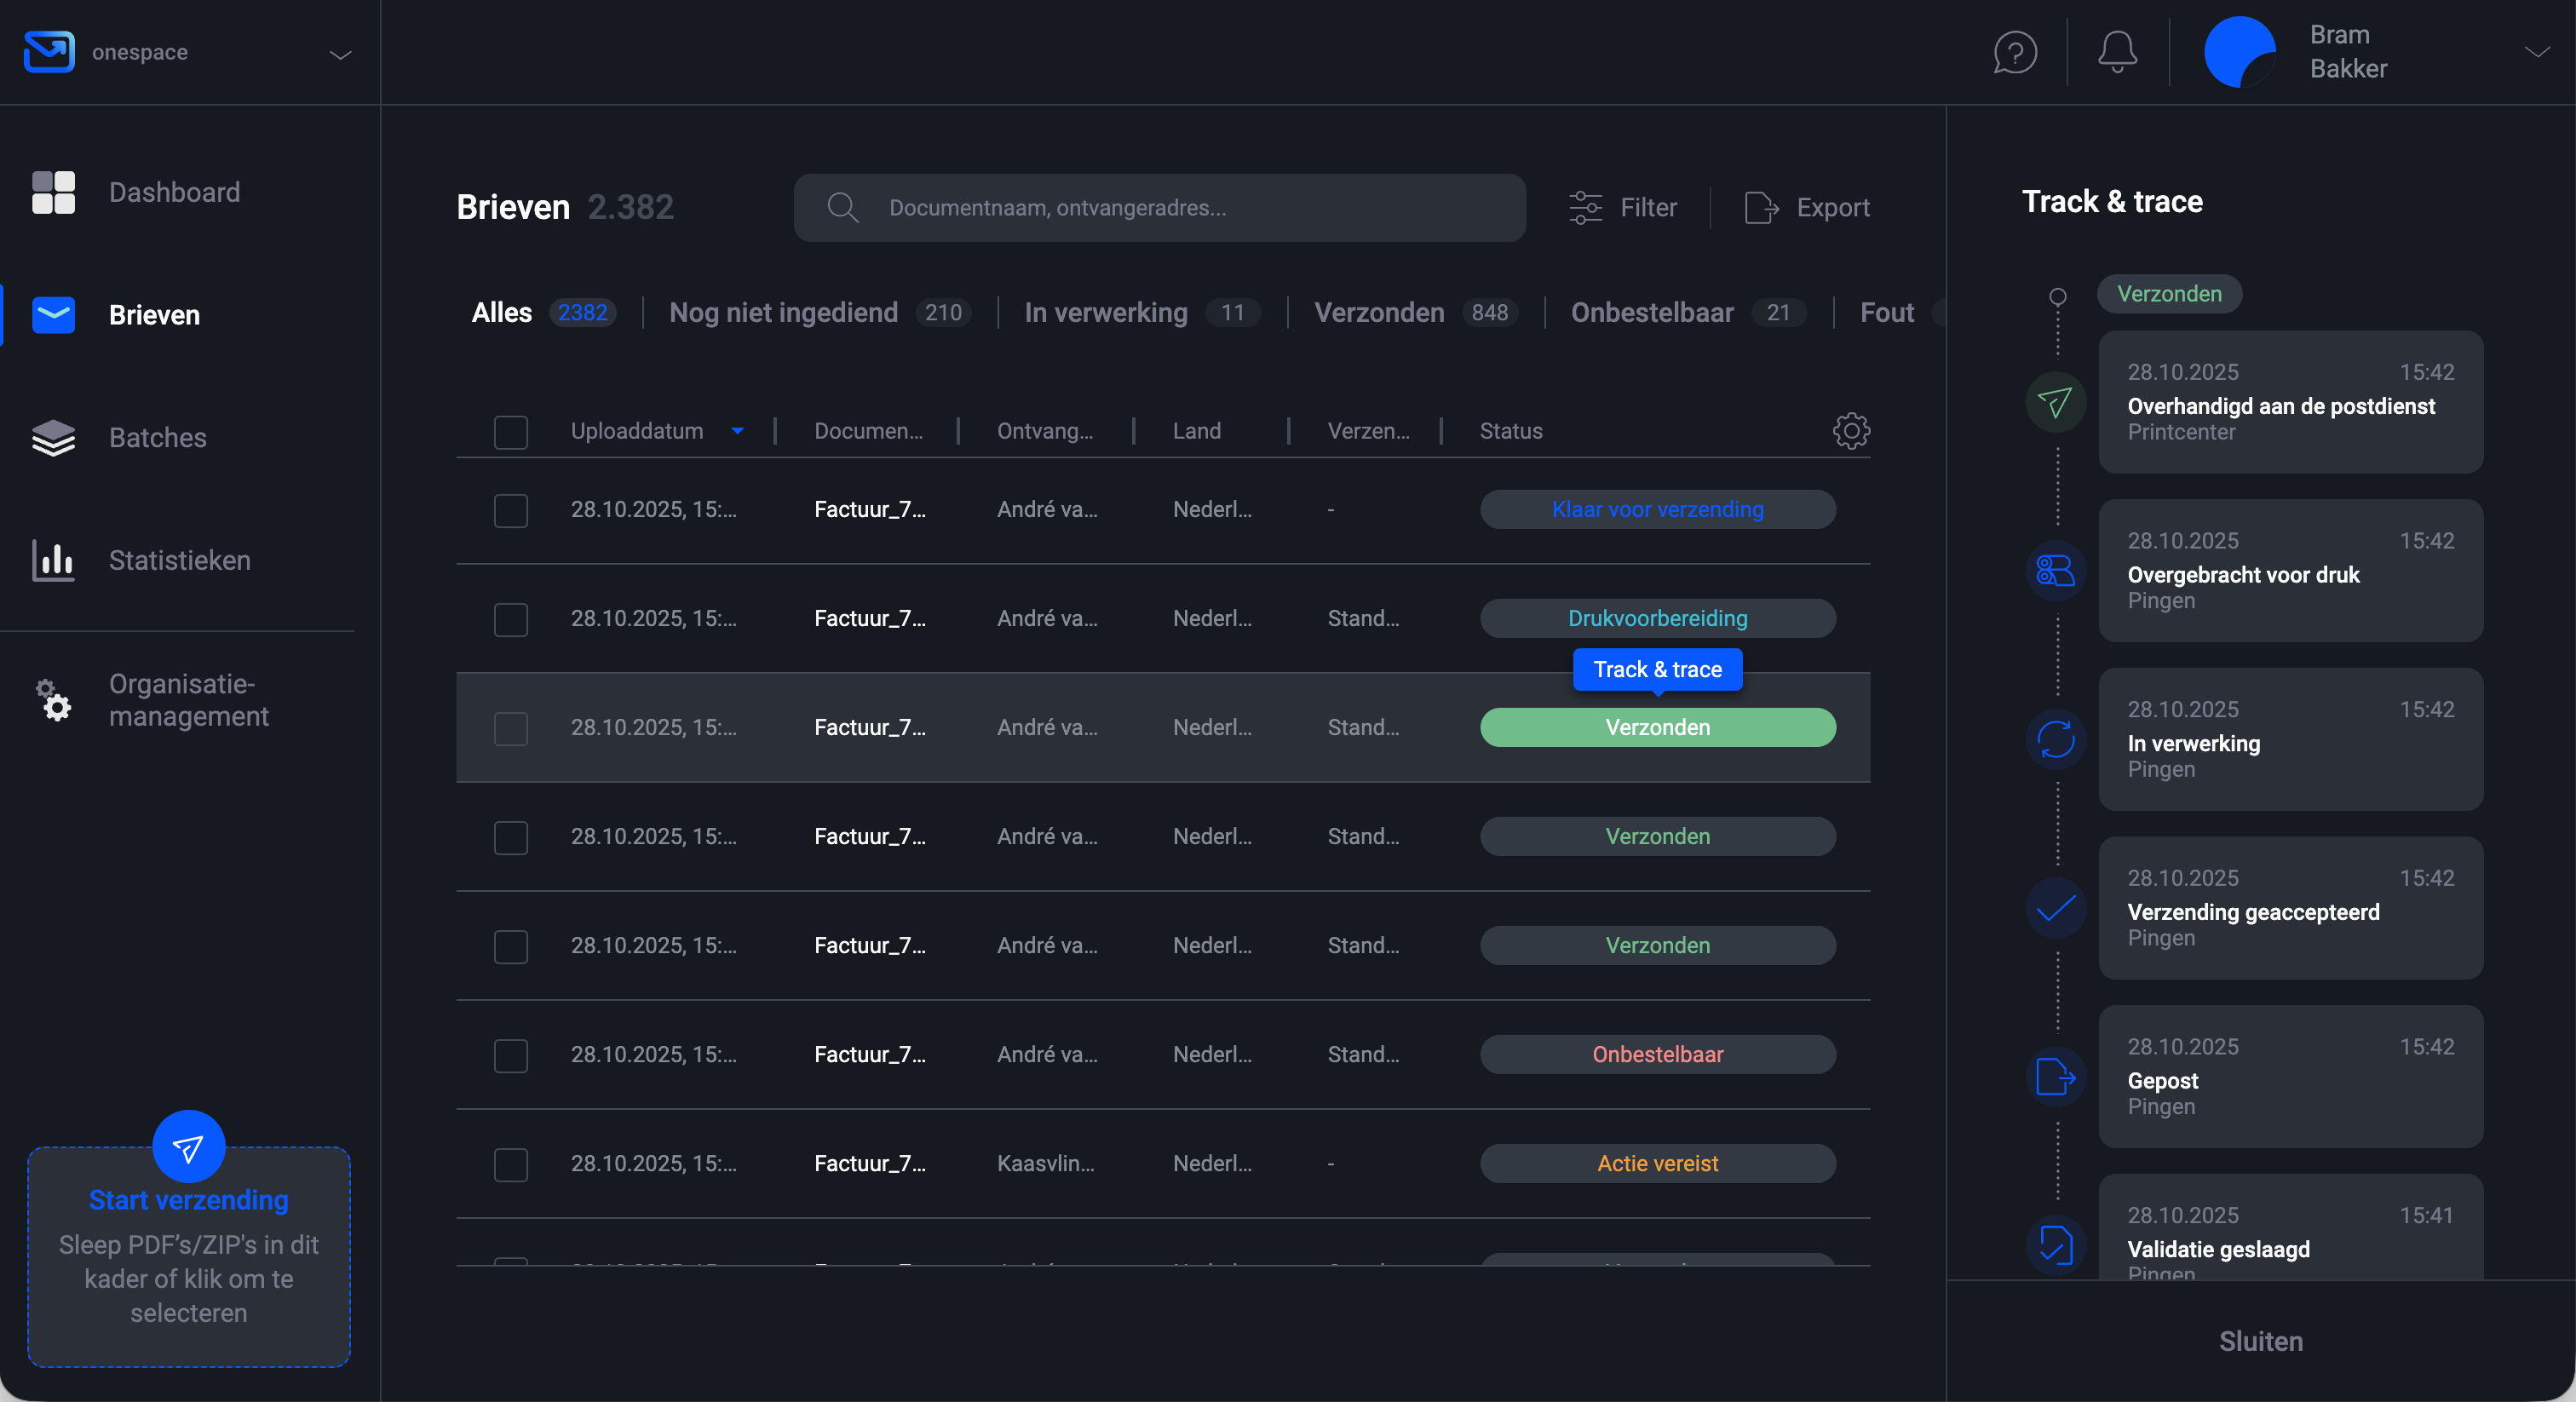Open the Bram Bakker profile dropdown
Viewport: 2576px width, 1402px height.
[2537, 52]
